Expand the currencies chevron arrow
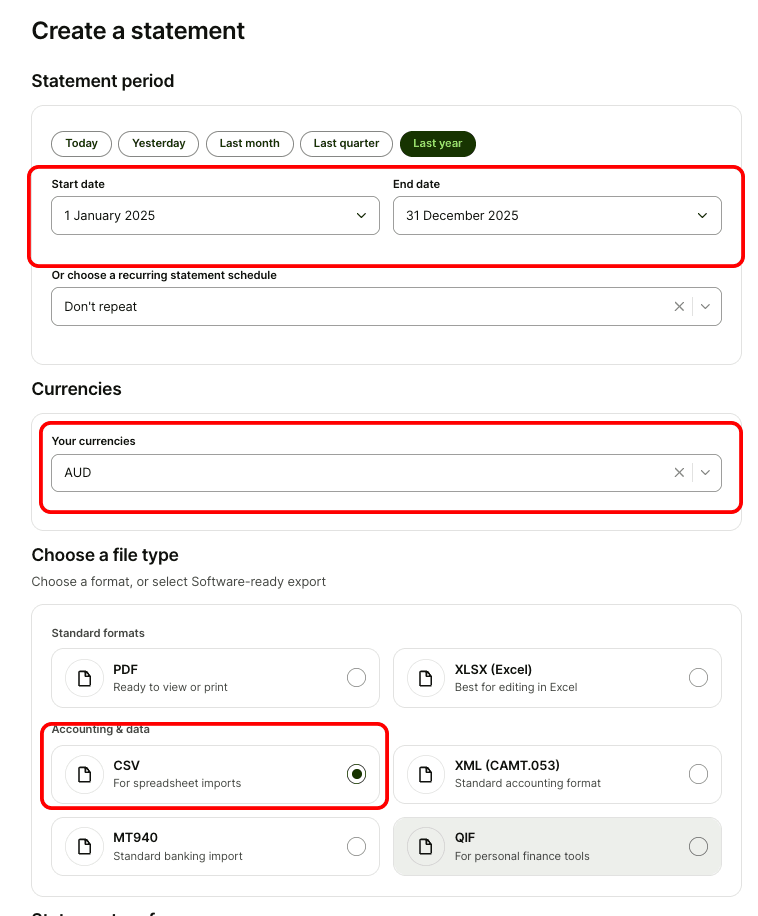Screen dimensions: 758x916 (x=705, y=473)
